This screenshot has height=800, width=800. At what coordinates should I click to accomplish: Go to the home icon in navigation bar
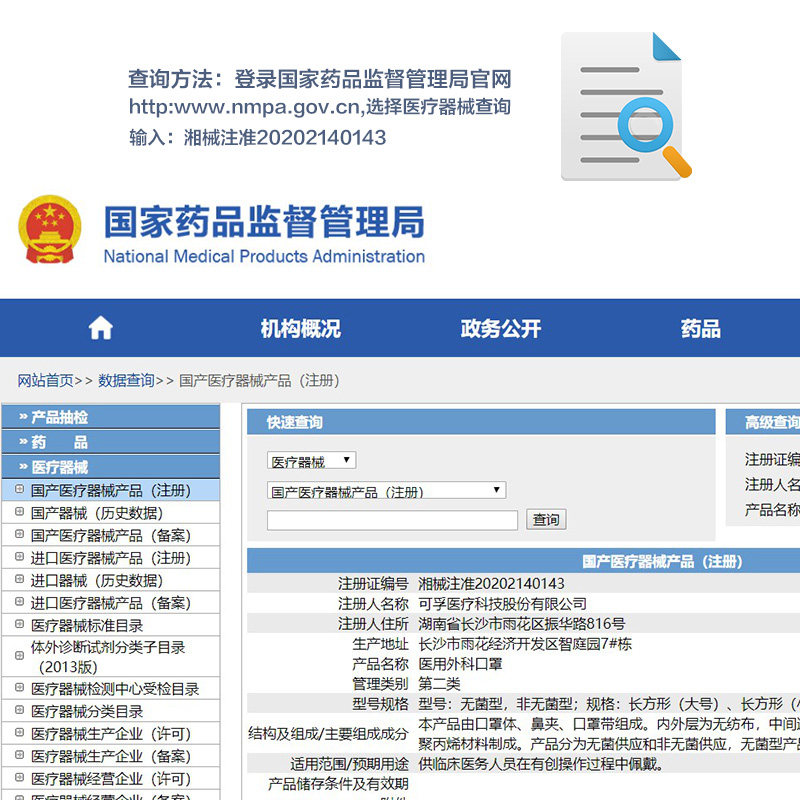click(101, 328)
